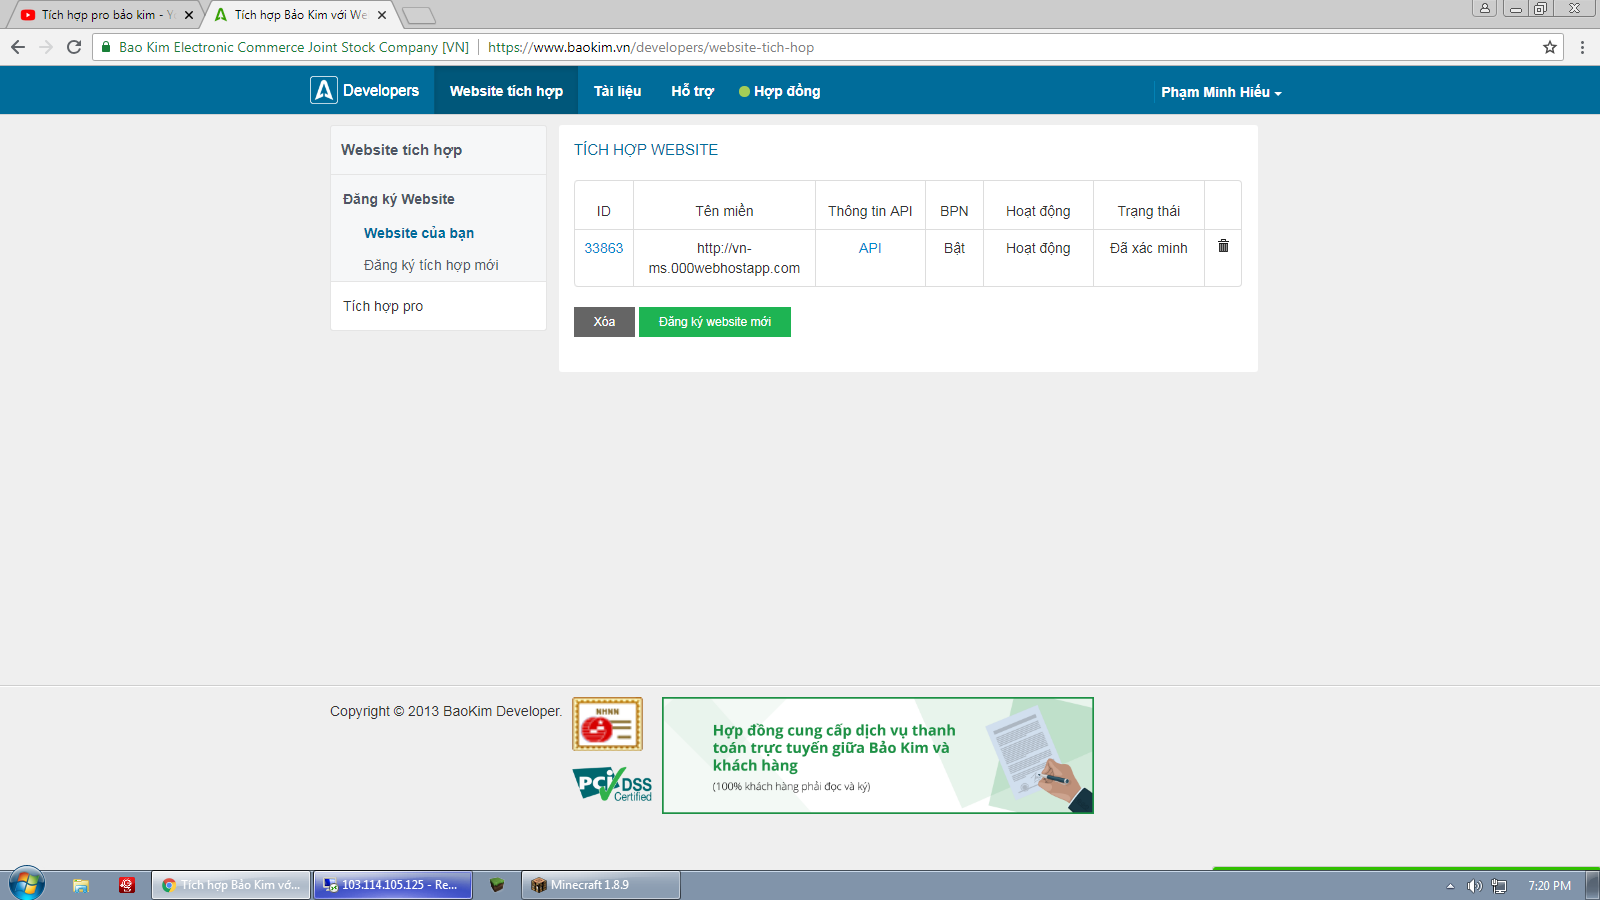Reload the page with the refresh icon
This screenshot has height=900, width=1600.
73,47
